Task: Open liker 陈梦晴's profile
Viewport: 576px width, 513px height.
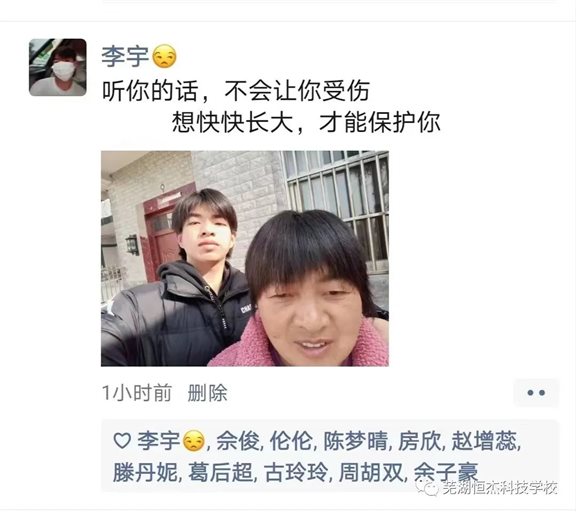Action: (x=356, y=441)
